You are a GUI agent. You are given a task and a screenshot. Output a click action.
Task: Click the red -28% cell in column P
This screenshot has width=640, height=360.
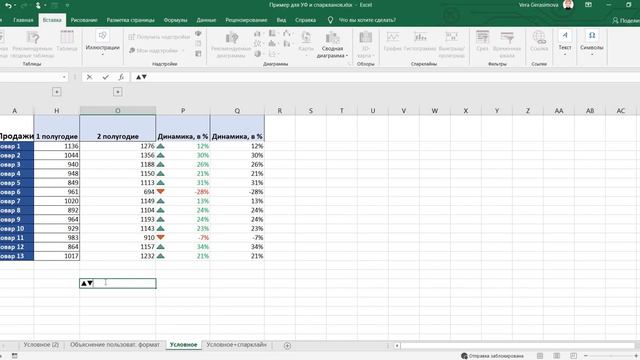[x=183, y=192]
